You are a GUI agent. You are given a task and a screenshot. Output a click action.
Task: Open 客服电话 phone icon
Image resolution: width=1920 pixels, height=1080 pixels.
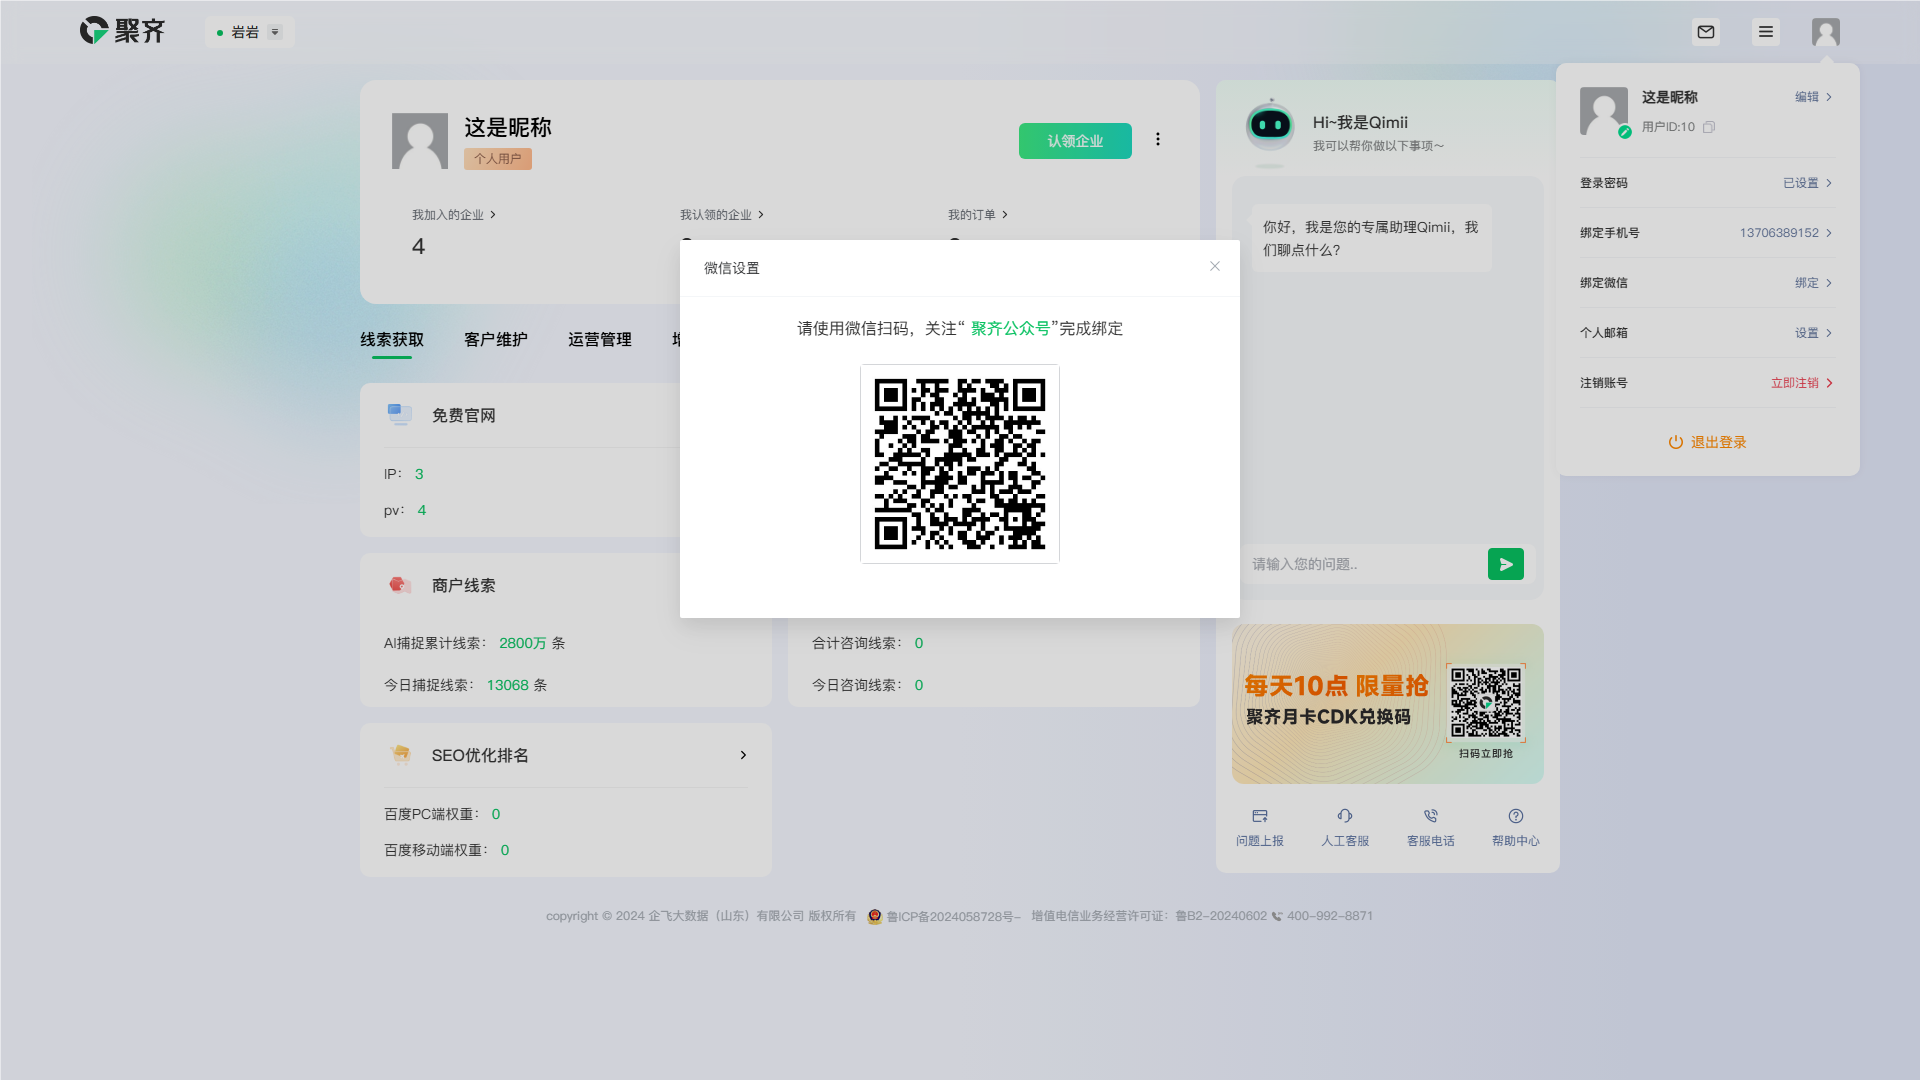point(1431,816)
